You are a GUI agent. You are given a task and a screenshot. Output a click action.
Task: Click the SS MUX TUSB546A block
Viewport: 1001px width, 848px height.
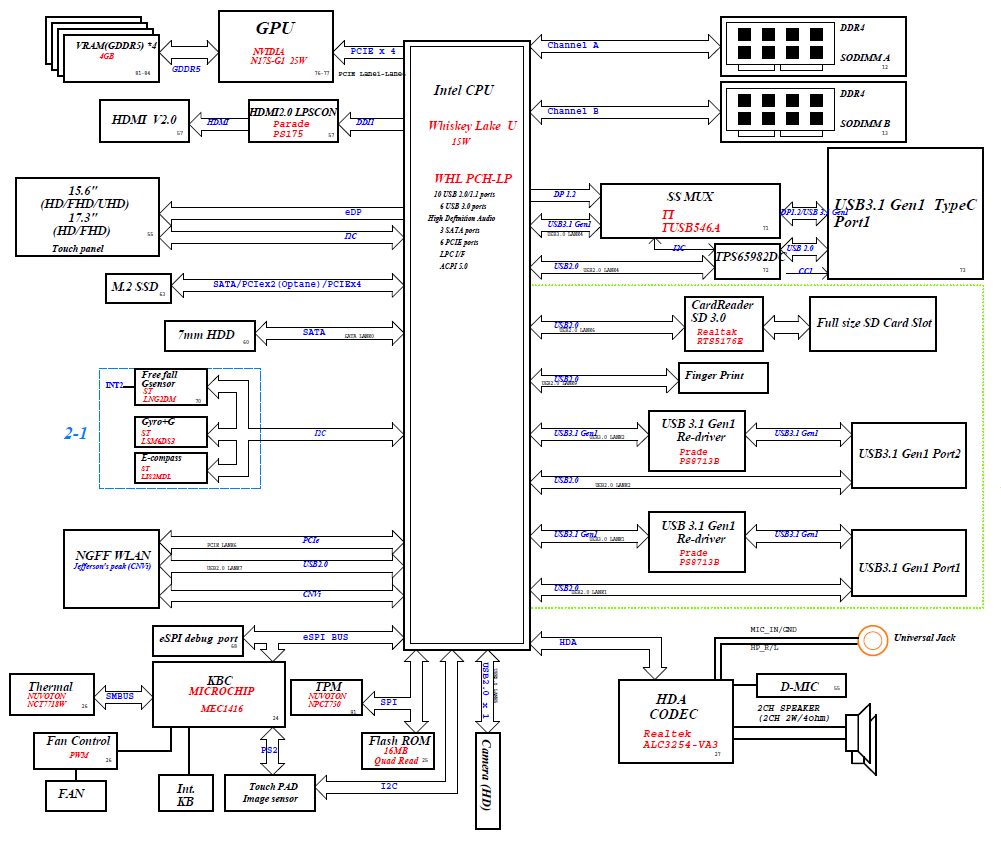690,211
